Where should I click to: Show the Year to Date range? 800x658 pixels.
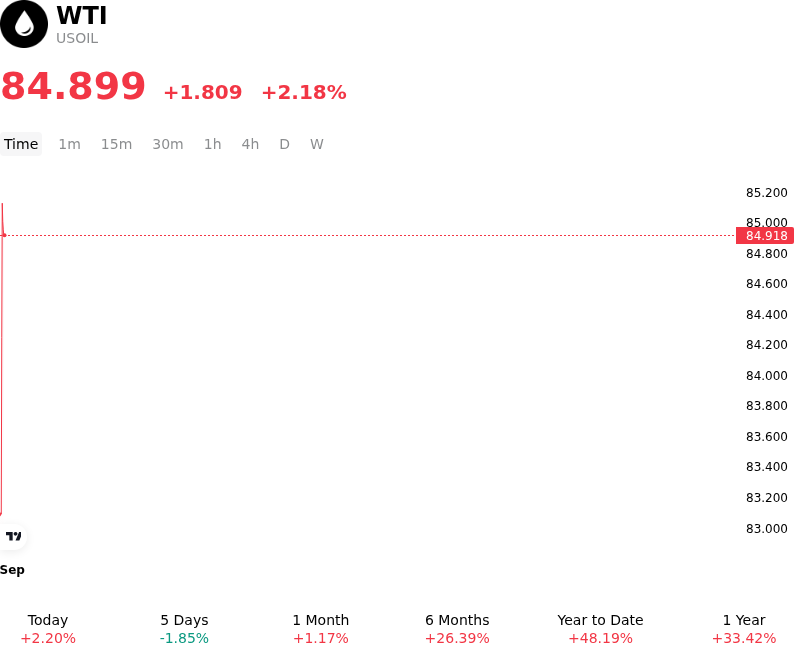point(601,629)
